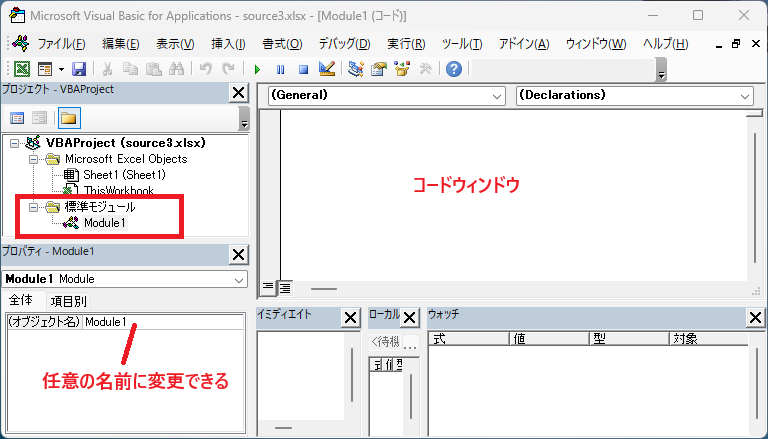Close the イミディエイト window
Screen dimensions: 768x439
coord(351,318)
